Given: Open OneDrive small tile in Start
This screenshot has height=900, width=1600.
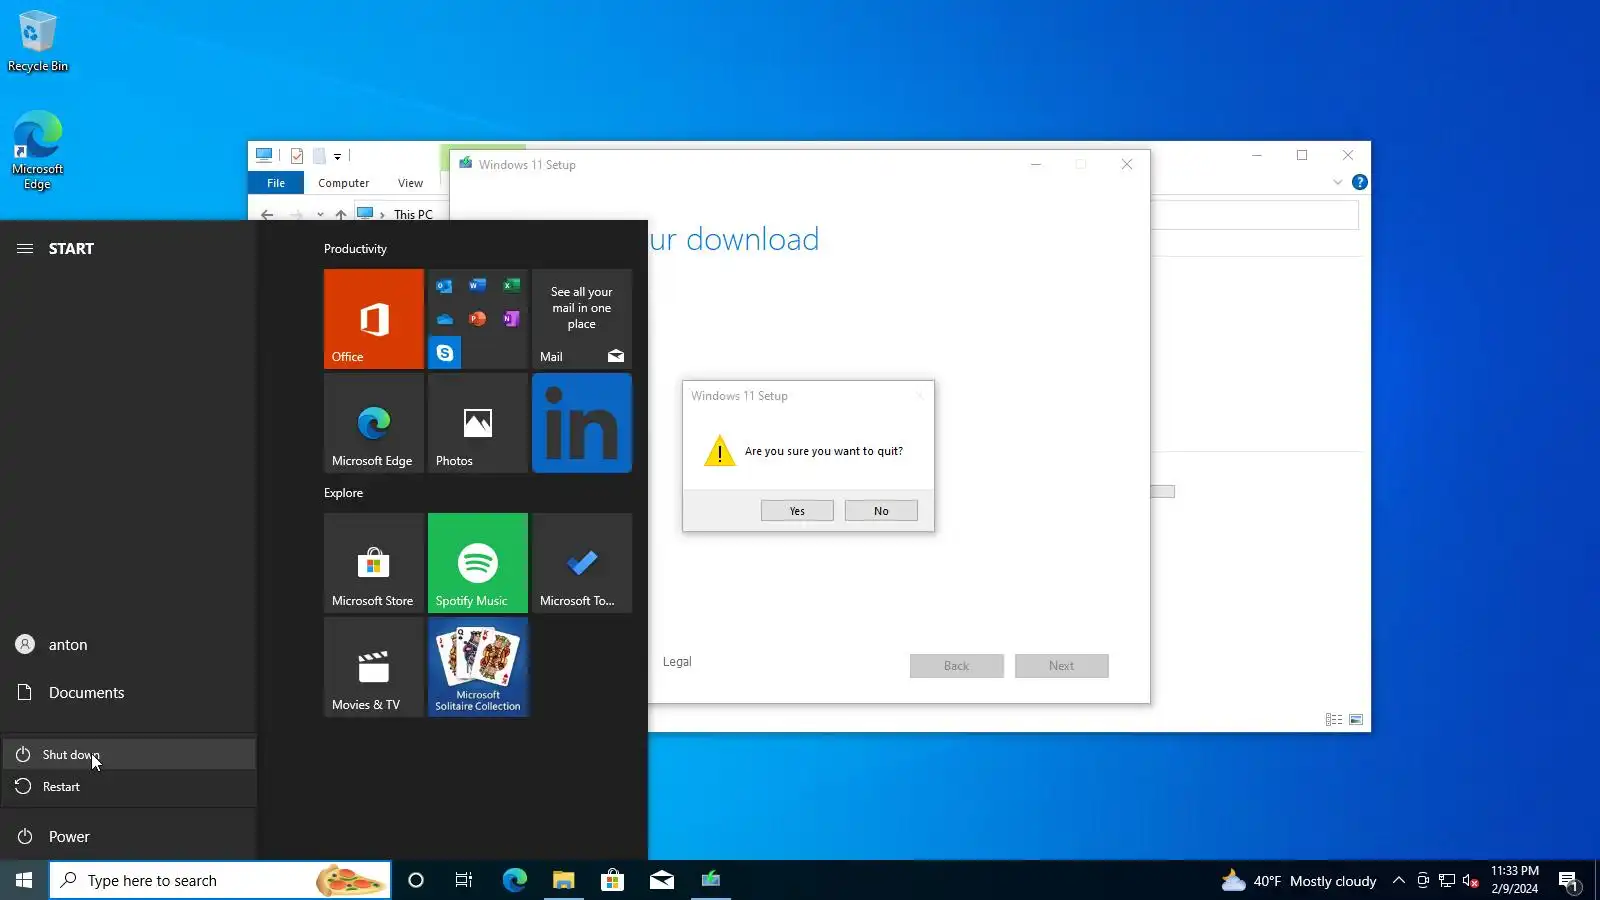Looking at the screenshot, I should (x=444, y=319).
